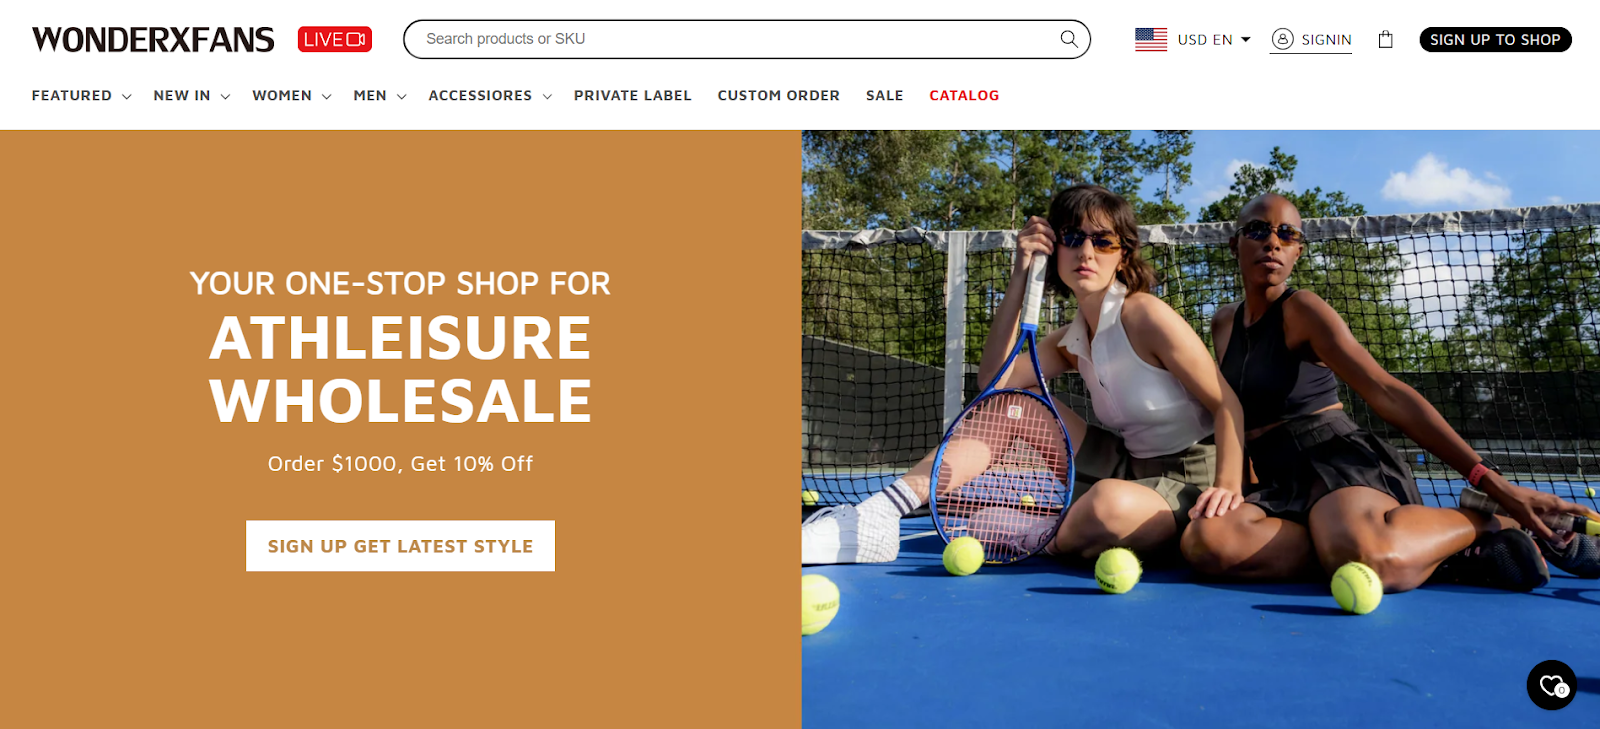
Task: Click the WONDERXFANS logo
Action: coord(153,39)
